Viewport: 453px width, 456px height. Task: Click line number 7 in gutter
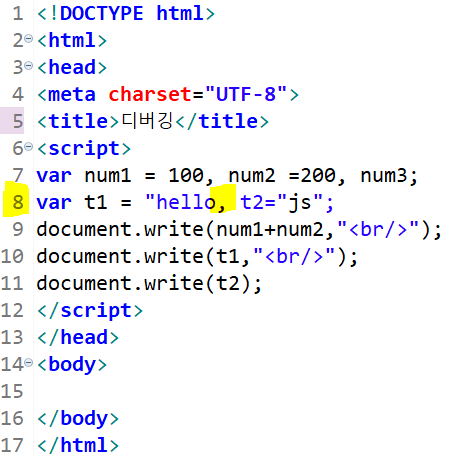point(18,175)
